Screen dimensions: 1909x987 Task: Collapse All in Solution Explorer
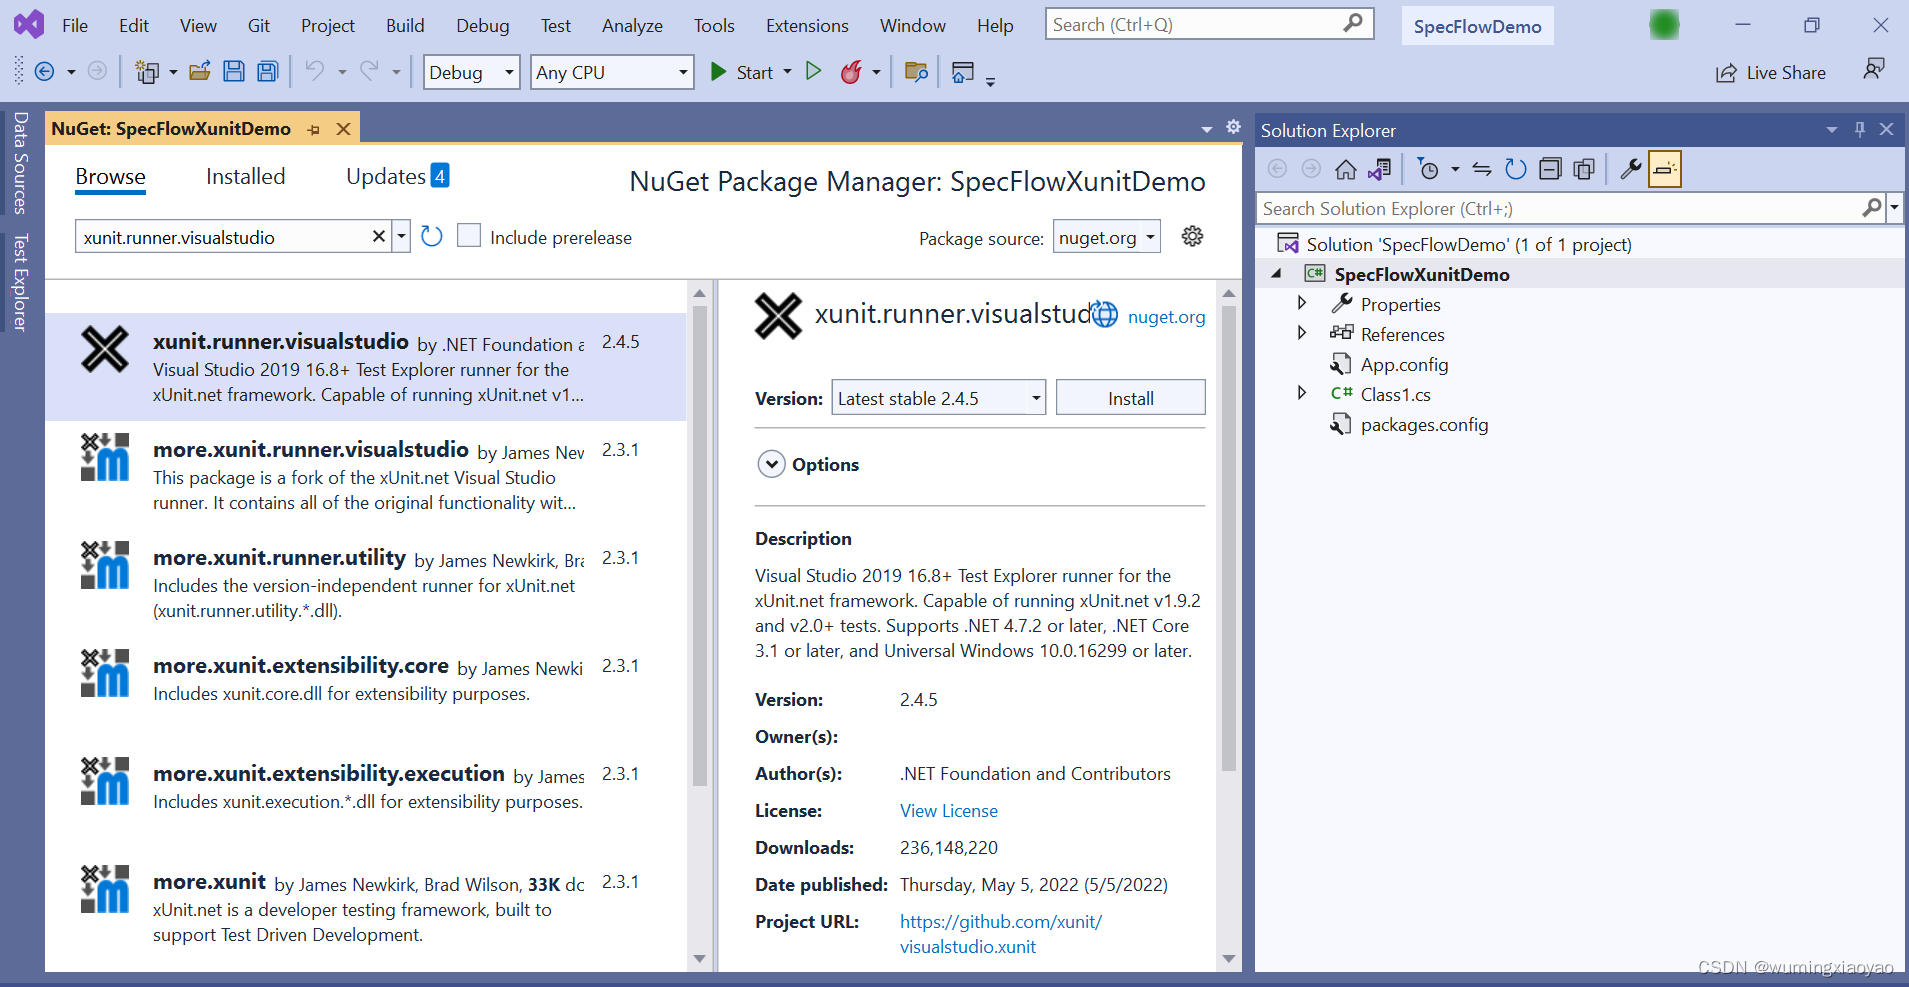(x=1550, y=169)
